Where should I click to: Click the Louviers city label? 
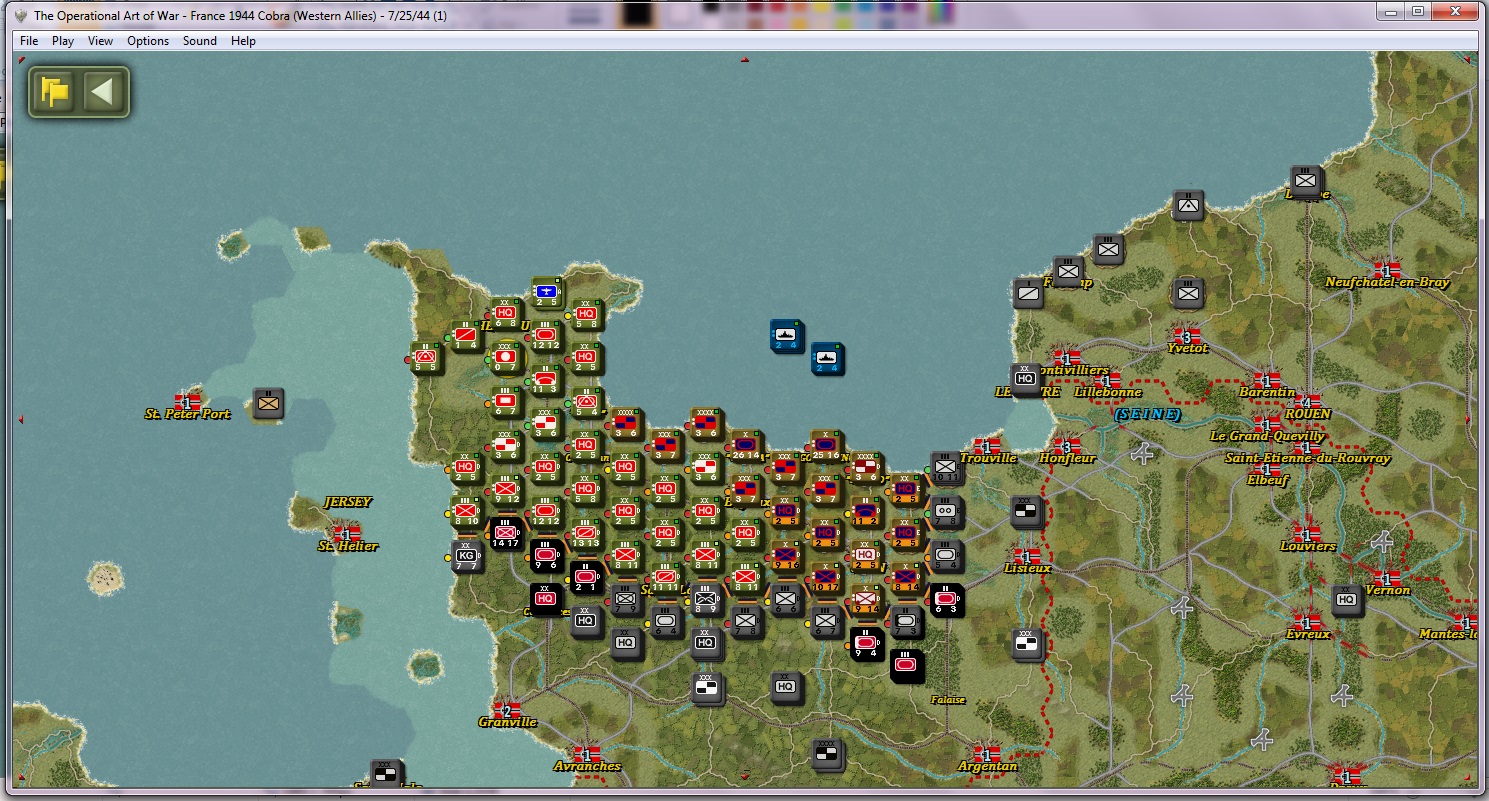pos(1308,546)
